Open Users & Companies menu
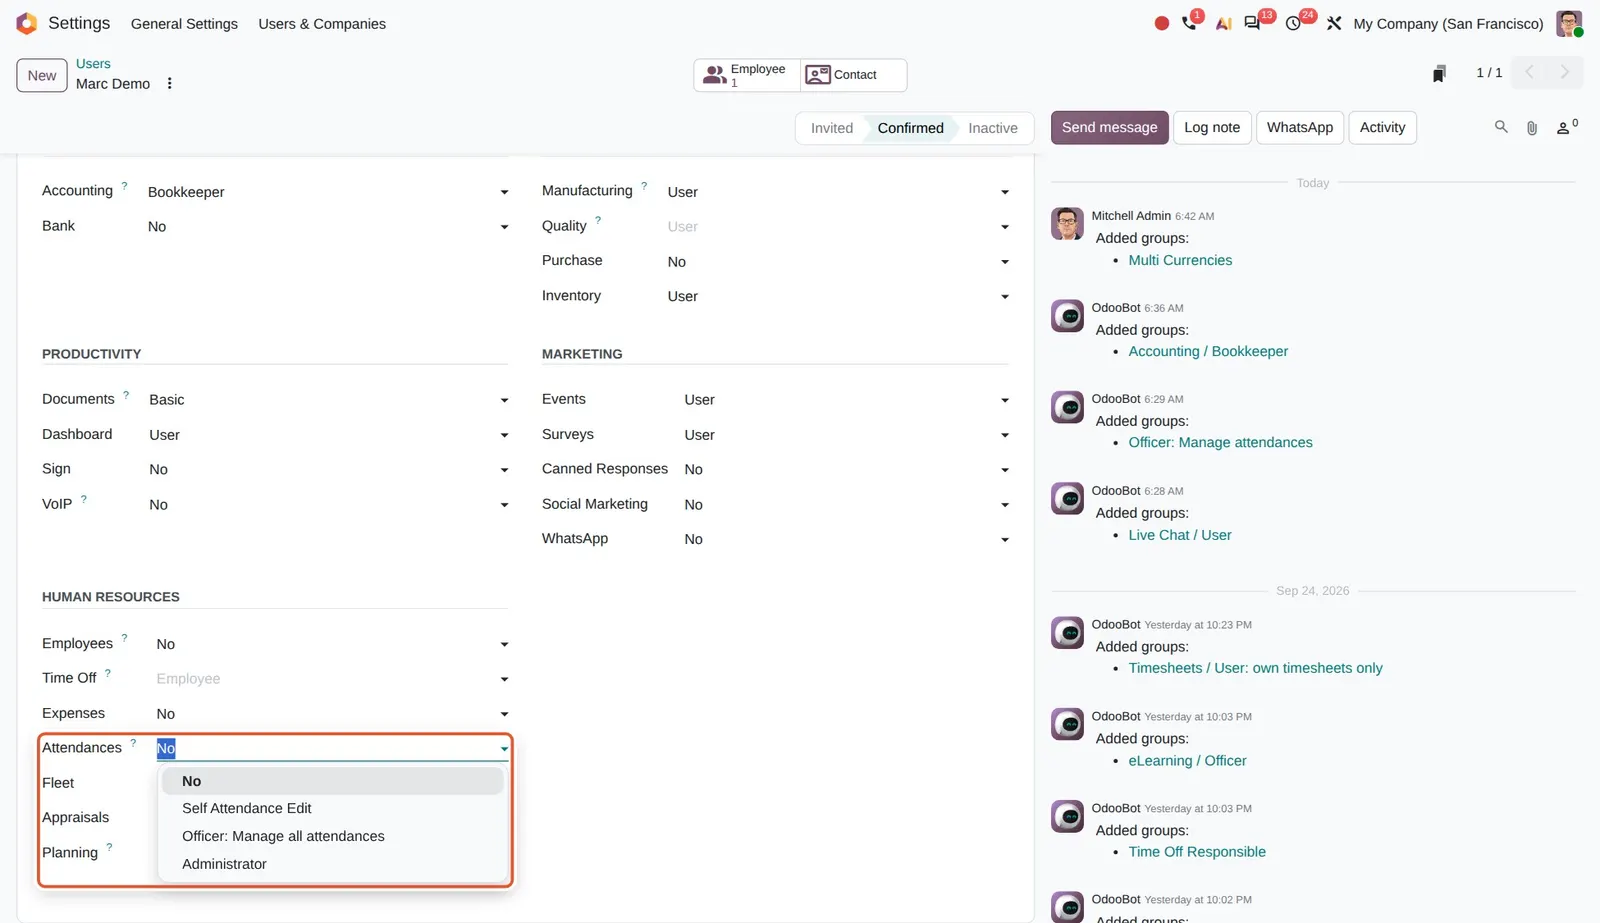This screenshot has width=1600, height=923. [322, 24]
